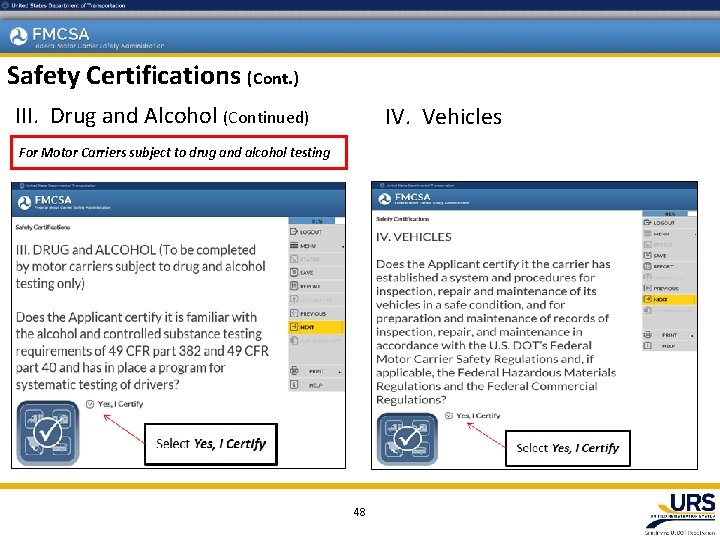Click 'IV. Vehicles' section heading
Image resolution: width=720 pixels, height=540 pixels.
coord(444,116)
